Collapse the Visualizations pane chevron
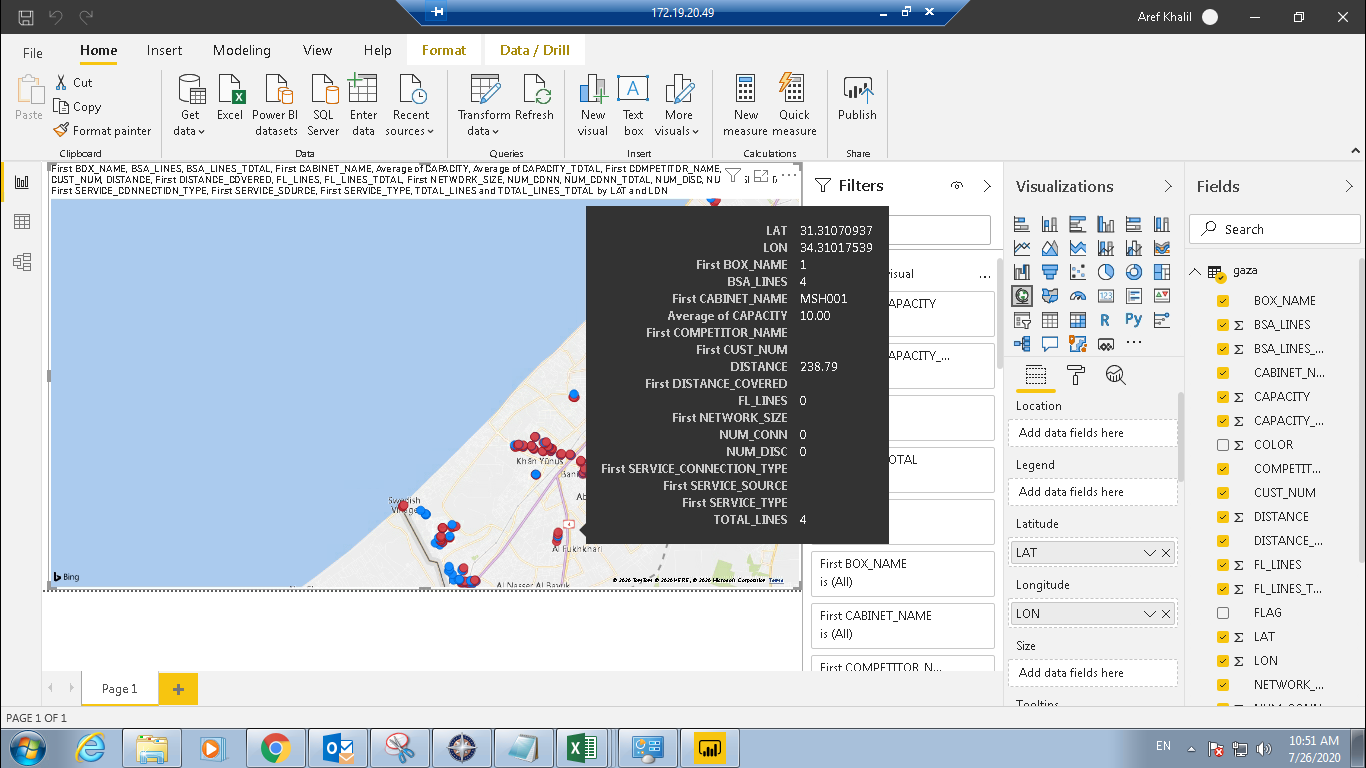Image resolution: width=1366 pixels, height=768 pixels. (x=1168, y=186)
